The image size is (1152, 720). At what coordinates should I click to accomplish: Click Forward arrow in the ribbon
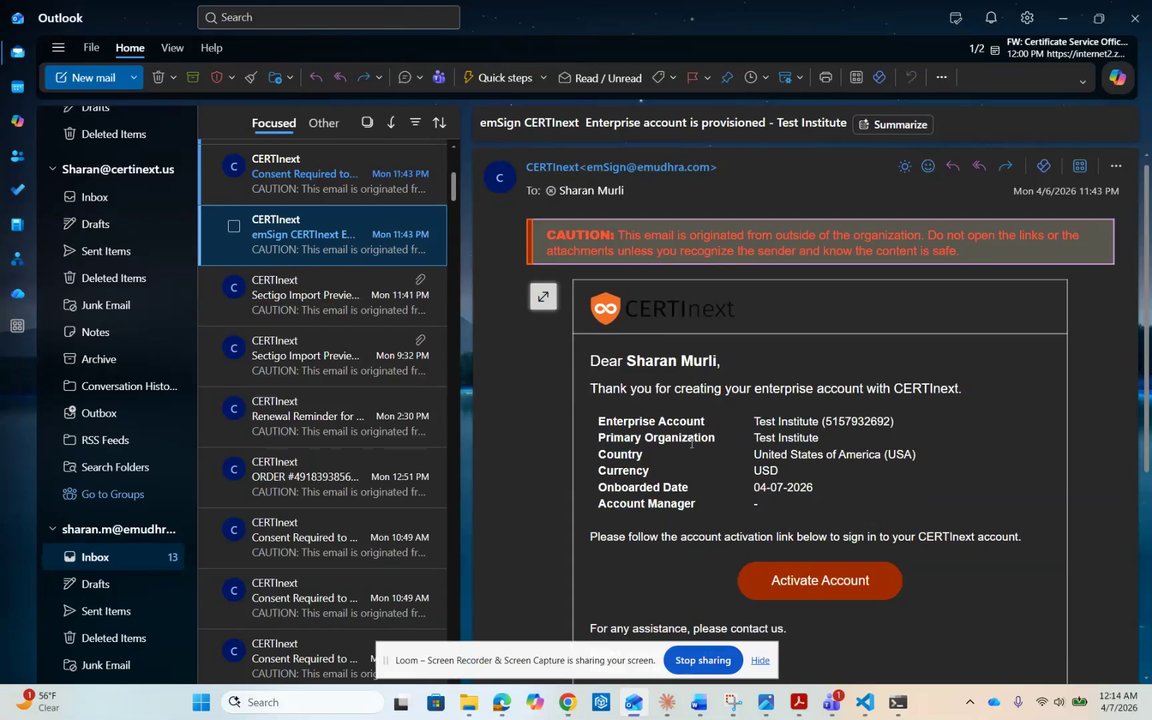pos(364,77)
